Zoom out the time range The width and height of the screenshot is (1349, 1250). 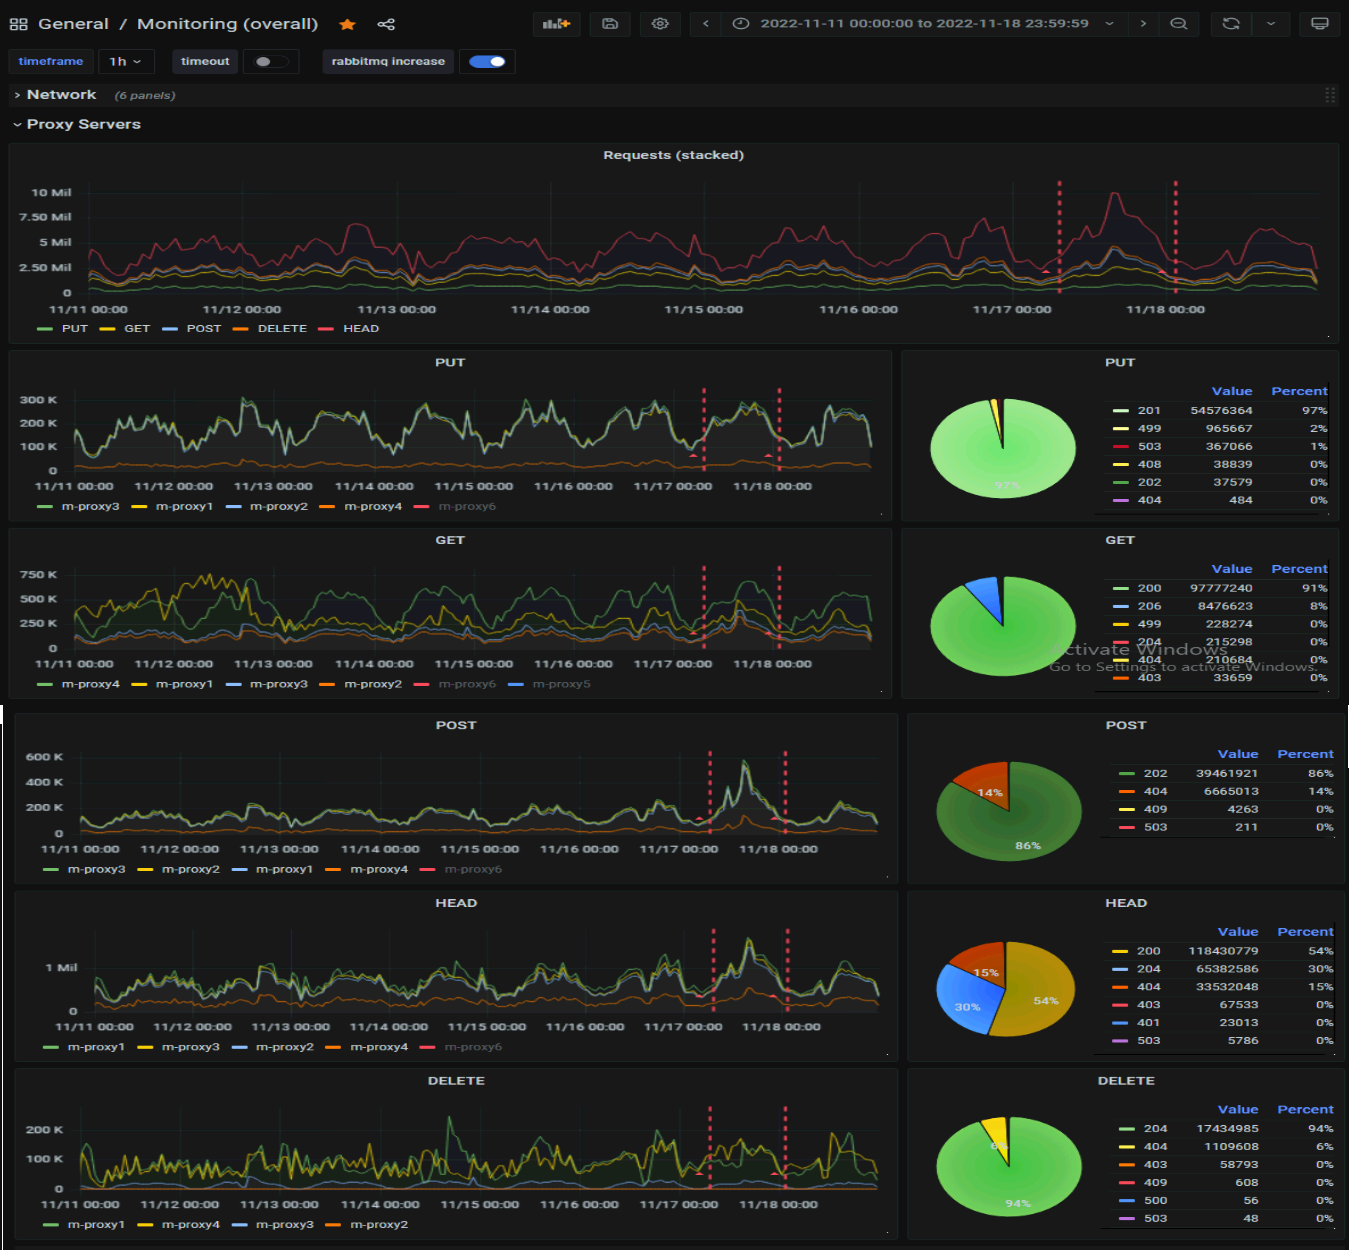pos(1179,24)
